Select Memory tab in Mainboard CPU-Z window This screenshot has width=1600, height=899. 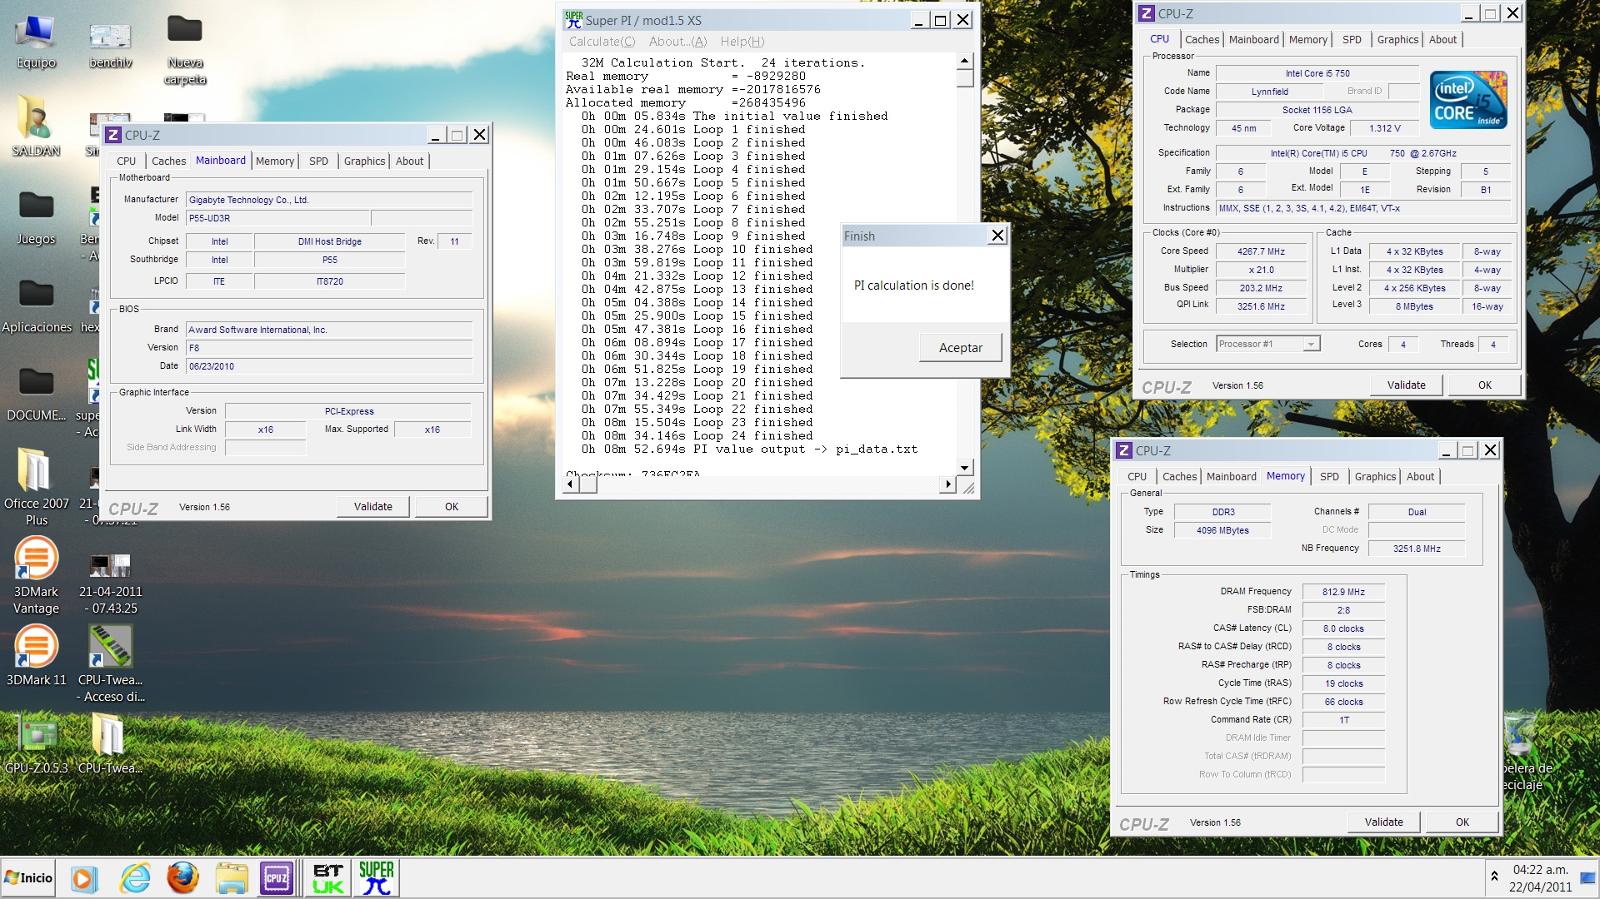pos(275,161)
